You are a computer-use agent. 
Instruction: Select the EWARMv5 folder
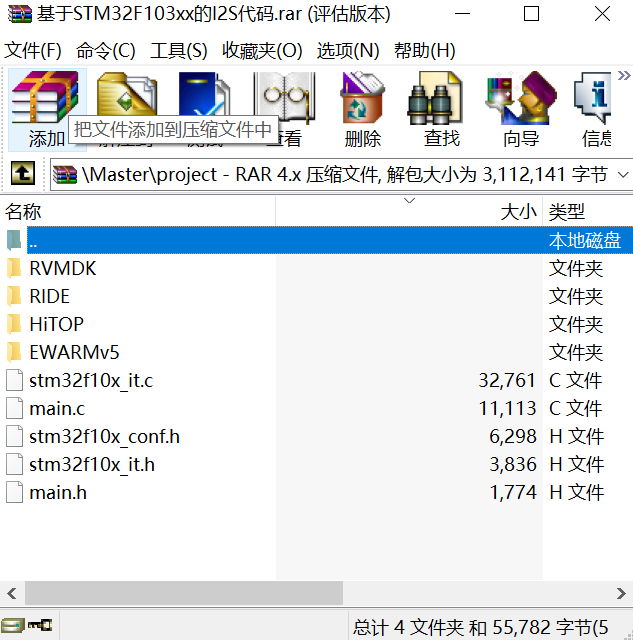coord(74,352)
